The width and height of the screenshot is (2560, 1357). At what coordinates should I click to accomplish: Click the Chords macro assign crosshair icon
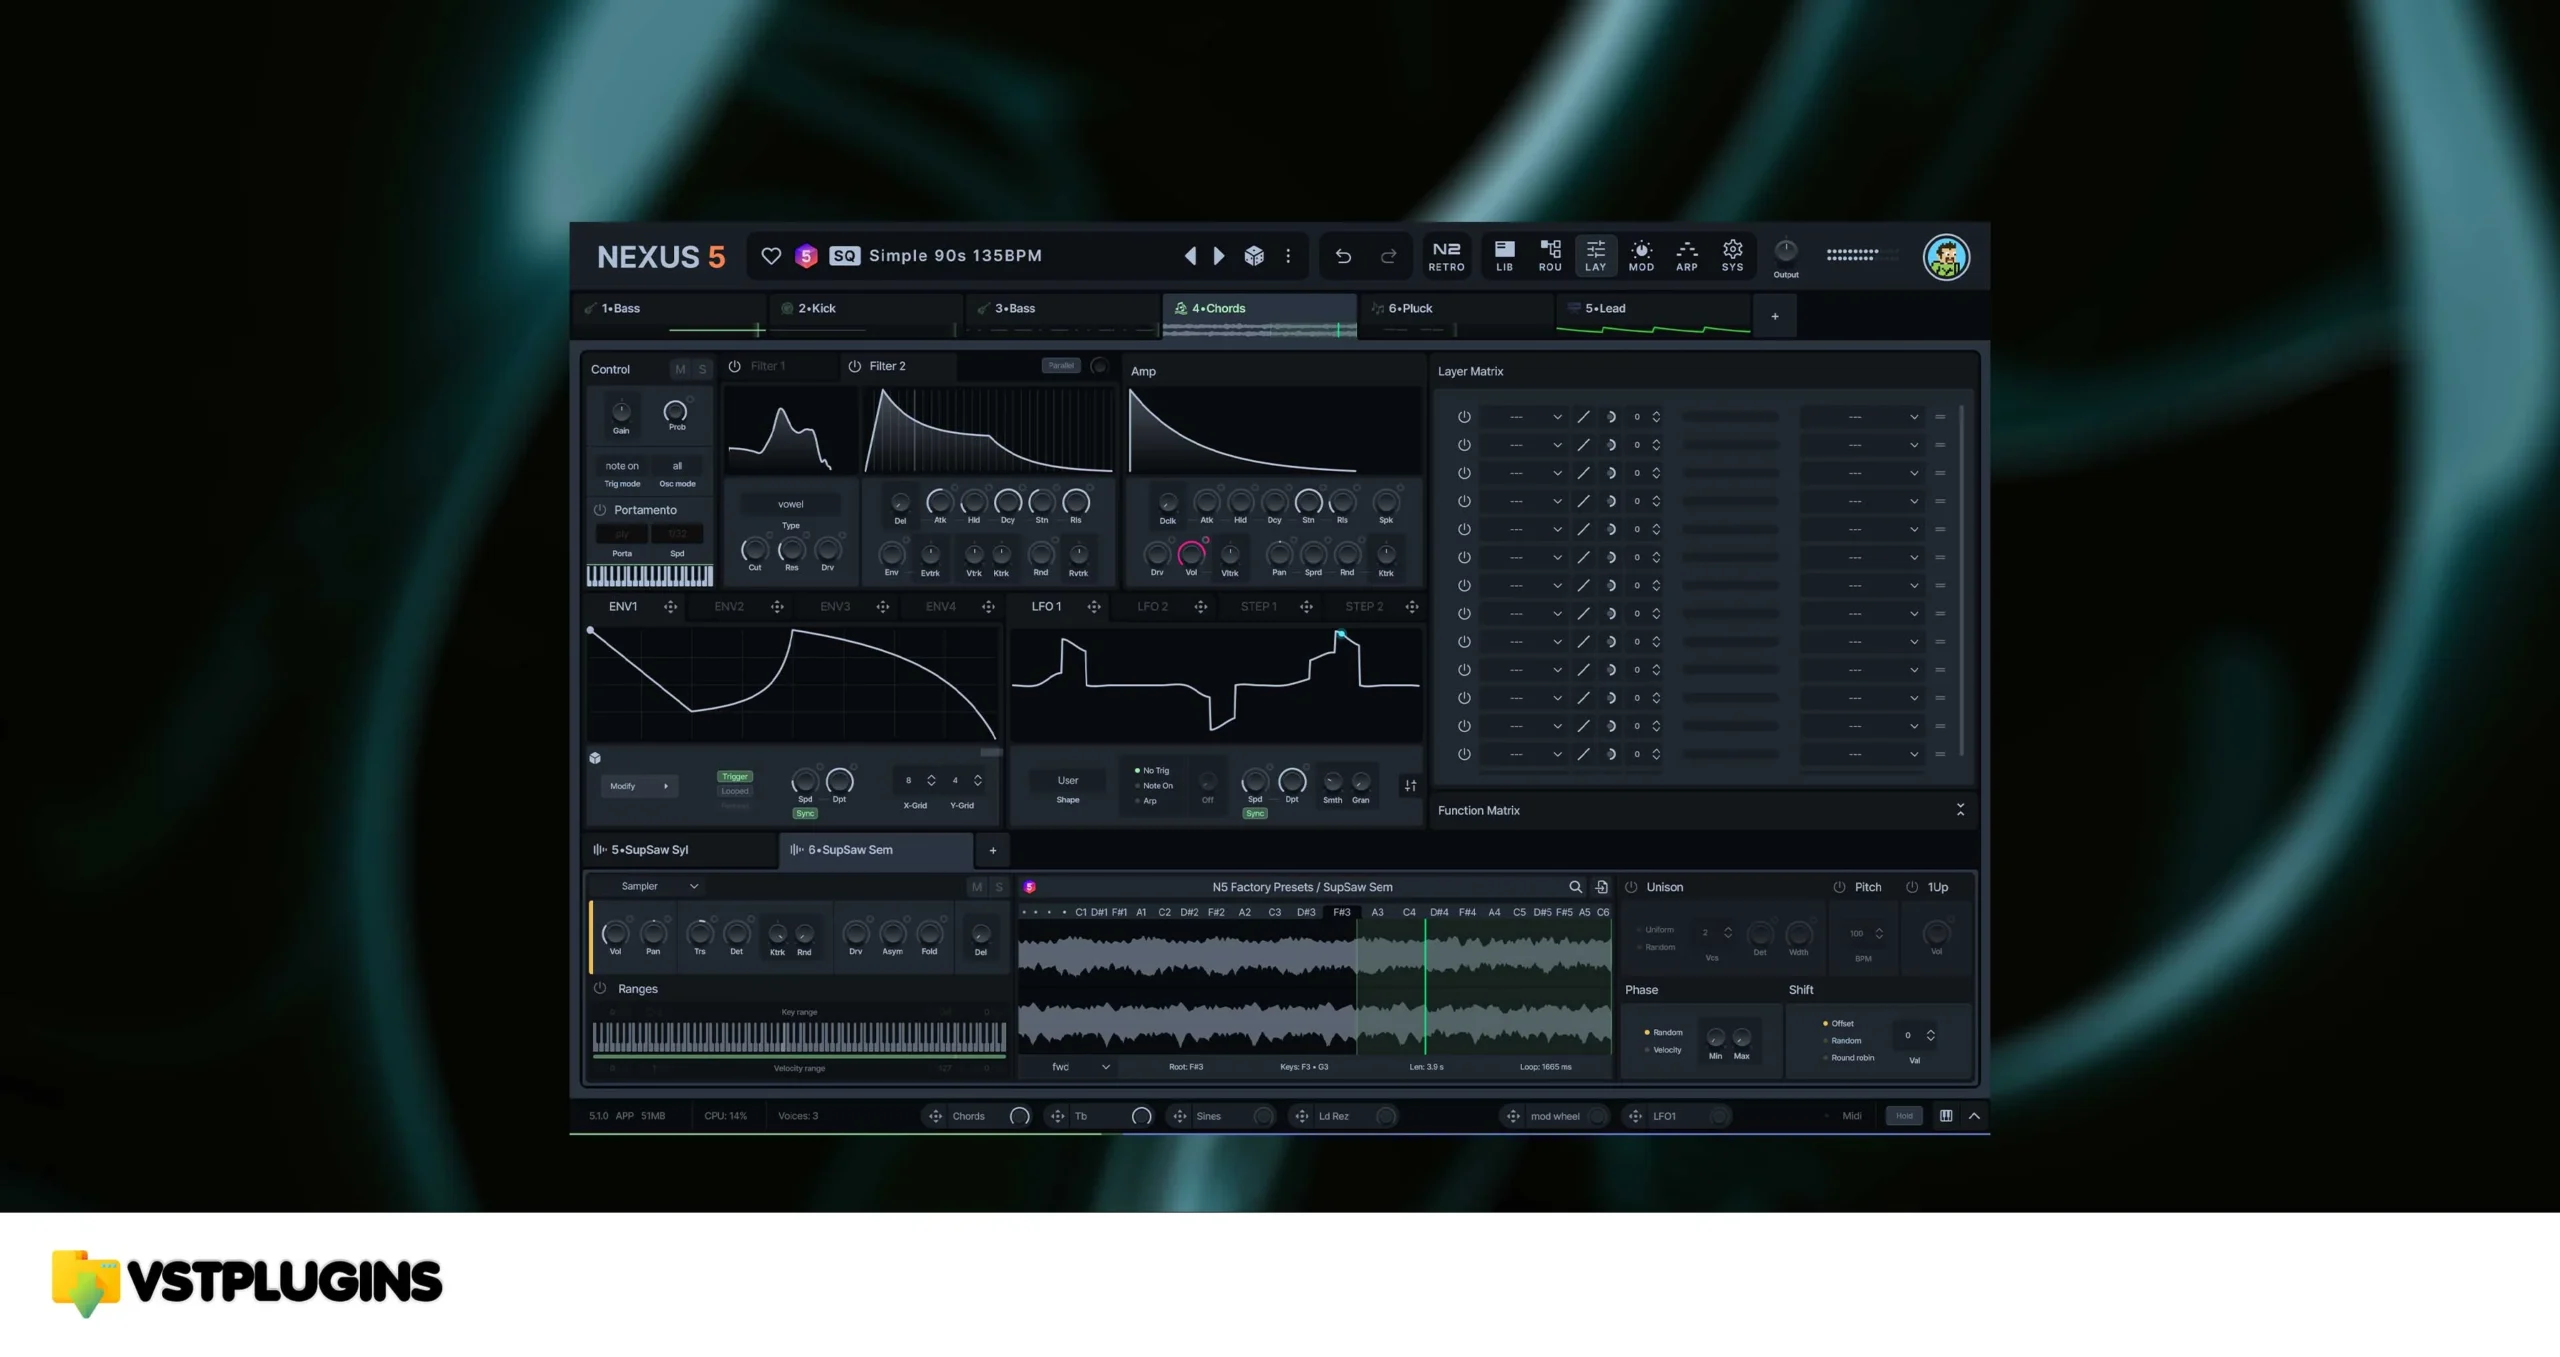tap(935, 1117)
